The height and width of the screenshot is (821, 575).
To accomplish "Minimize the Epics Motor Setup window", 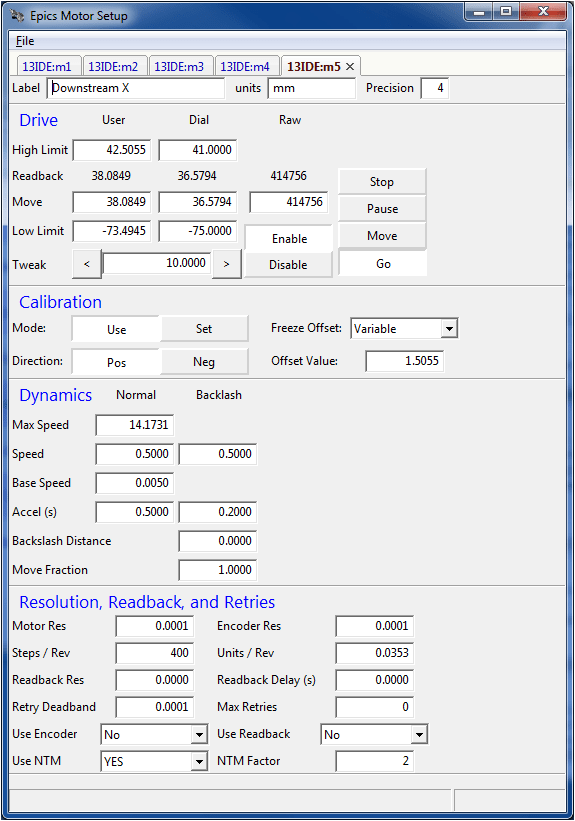I will [x=479, y=12].
